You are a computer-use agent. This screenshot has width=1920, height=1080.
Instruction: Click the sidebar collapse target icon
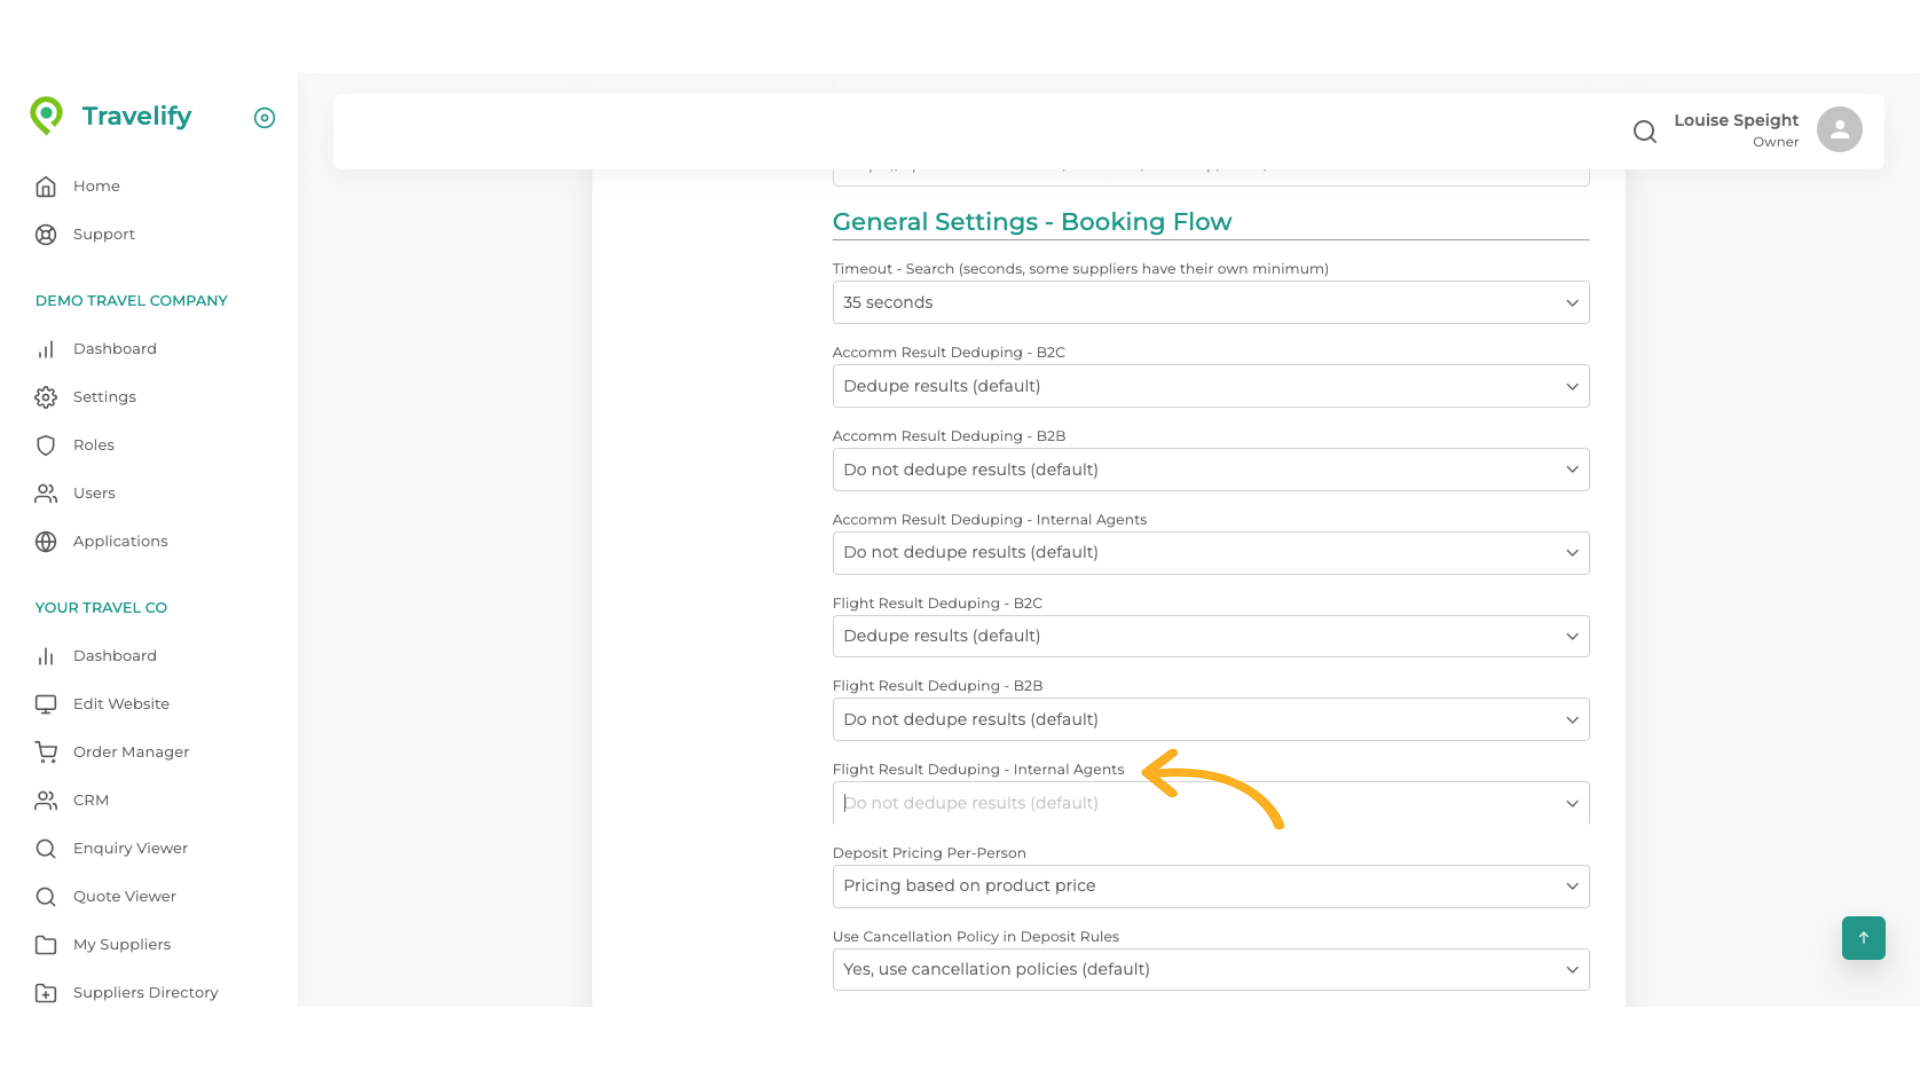264,118
